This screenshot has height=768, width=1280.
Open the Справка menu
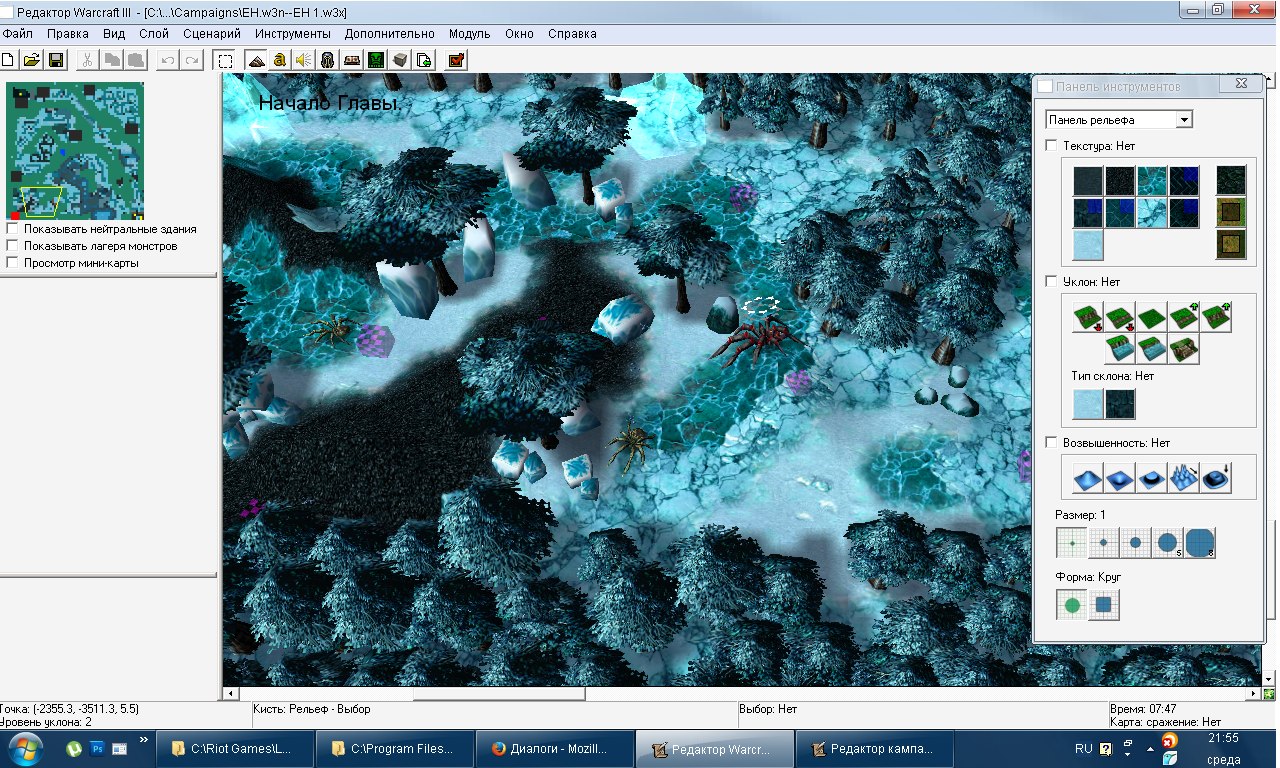(572, 33)
